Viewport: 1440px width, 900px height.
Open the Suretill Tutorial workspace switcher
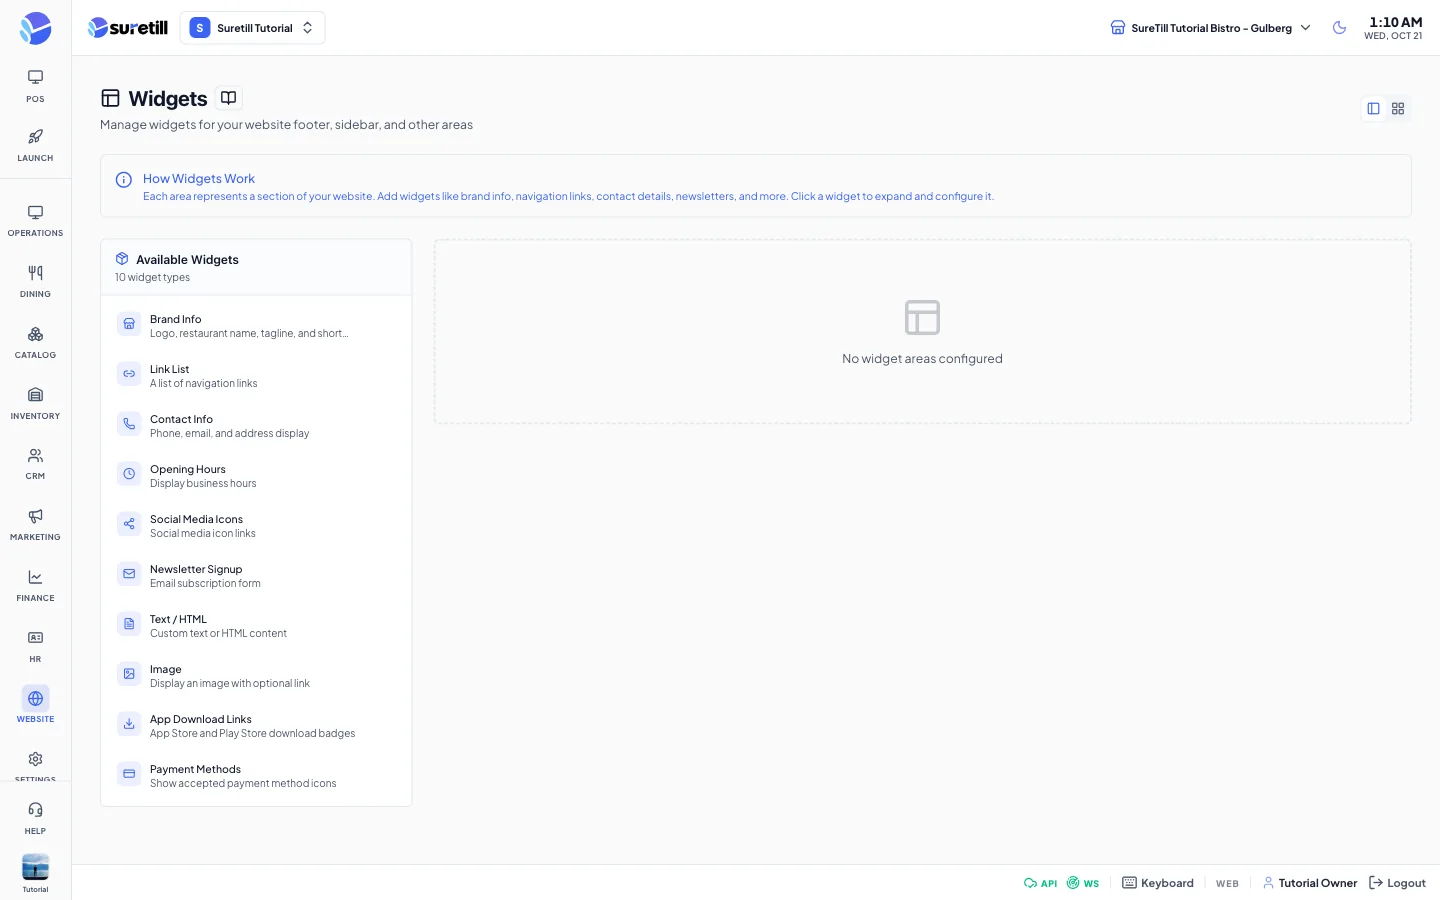tap(252, 28)
